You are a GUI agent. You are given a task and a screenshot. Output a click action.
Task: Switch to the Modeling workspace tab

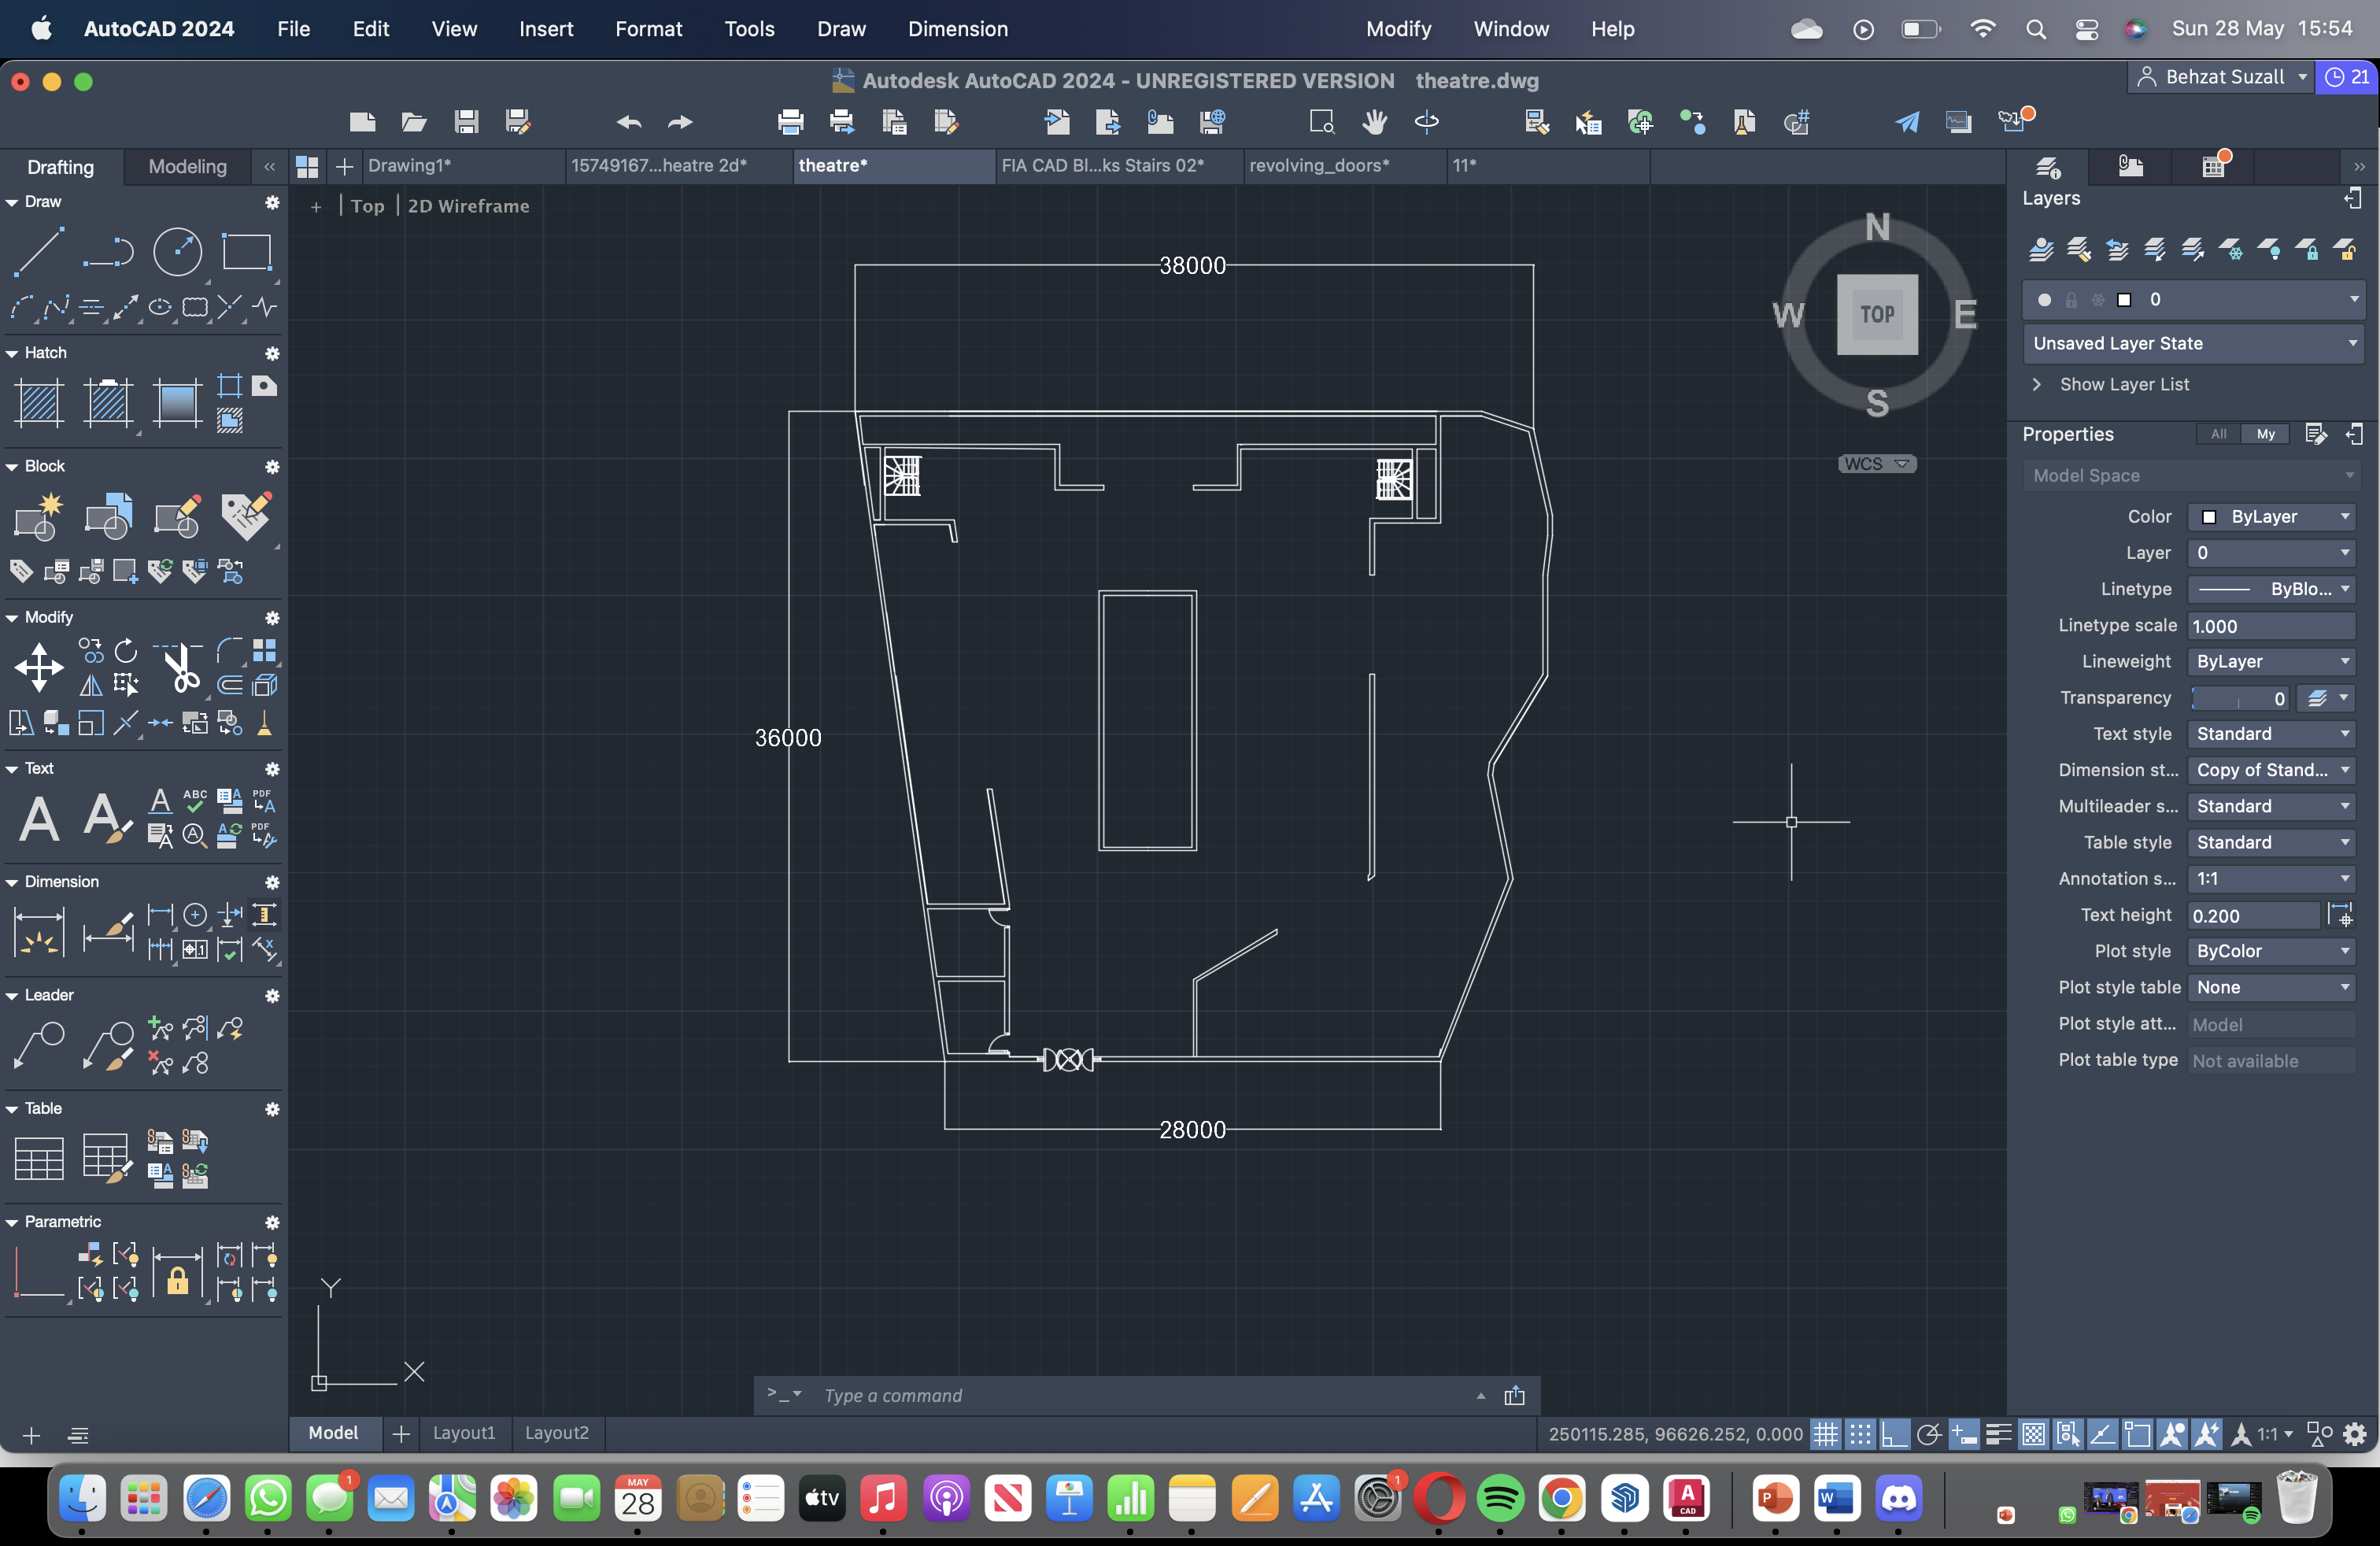tap(187, 166)
